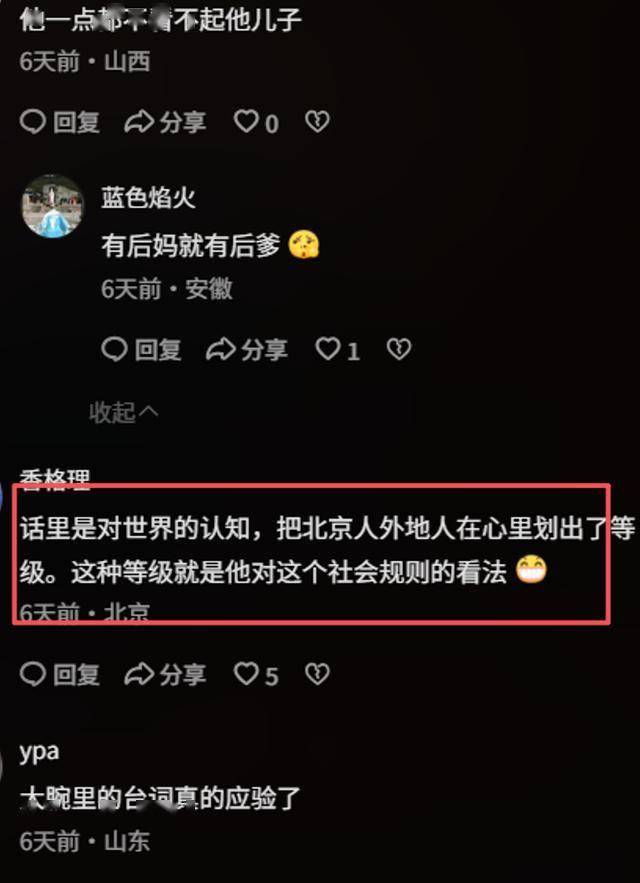Share 蓝色焰火's comment

click(x=247, y=350)
